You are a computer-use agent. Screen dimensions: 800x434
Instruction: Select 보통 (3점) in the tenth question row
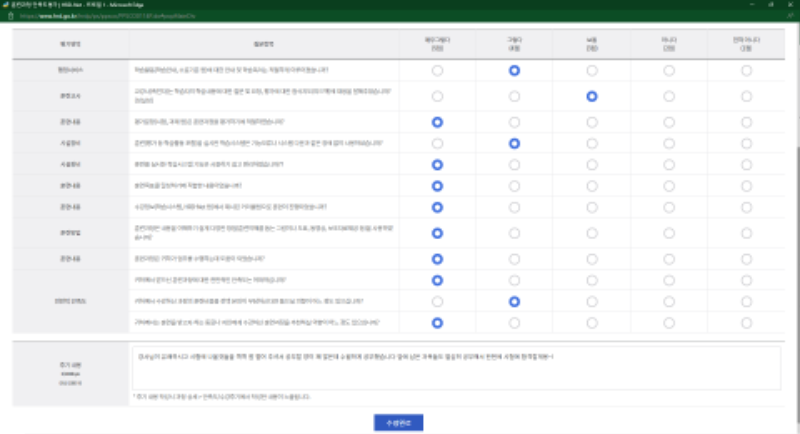(591, 280)
